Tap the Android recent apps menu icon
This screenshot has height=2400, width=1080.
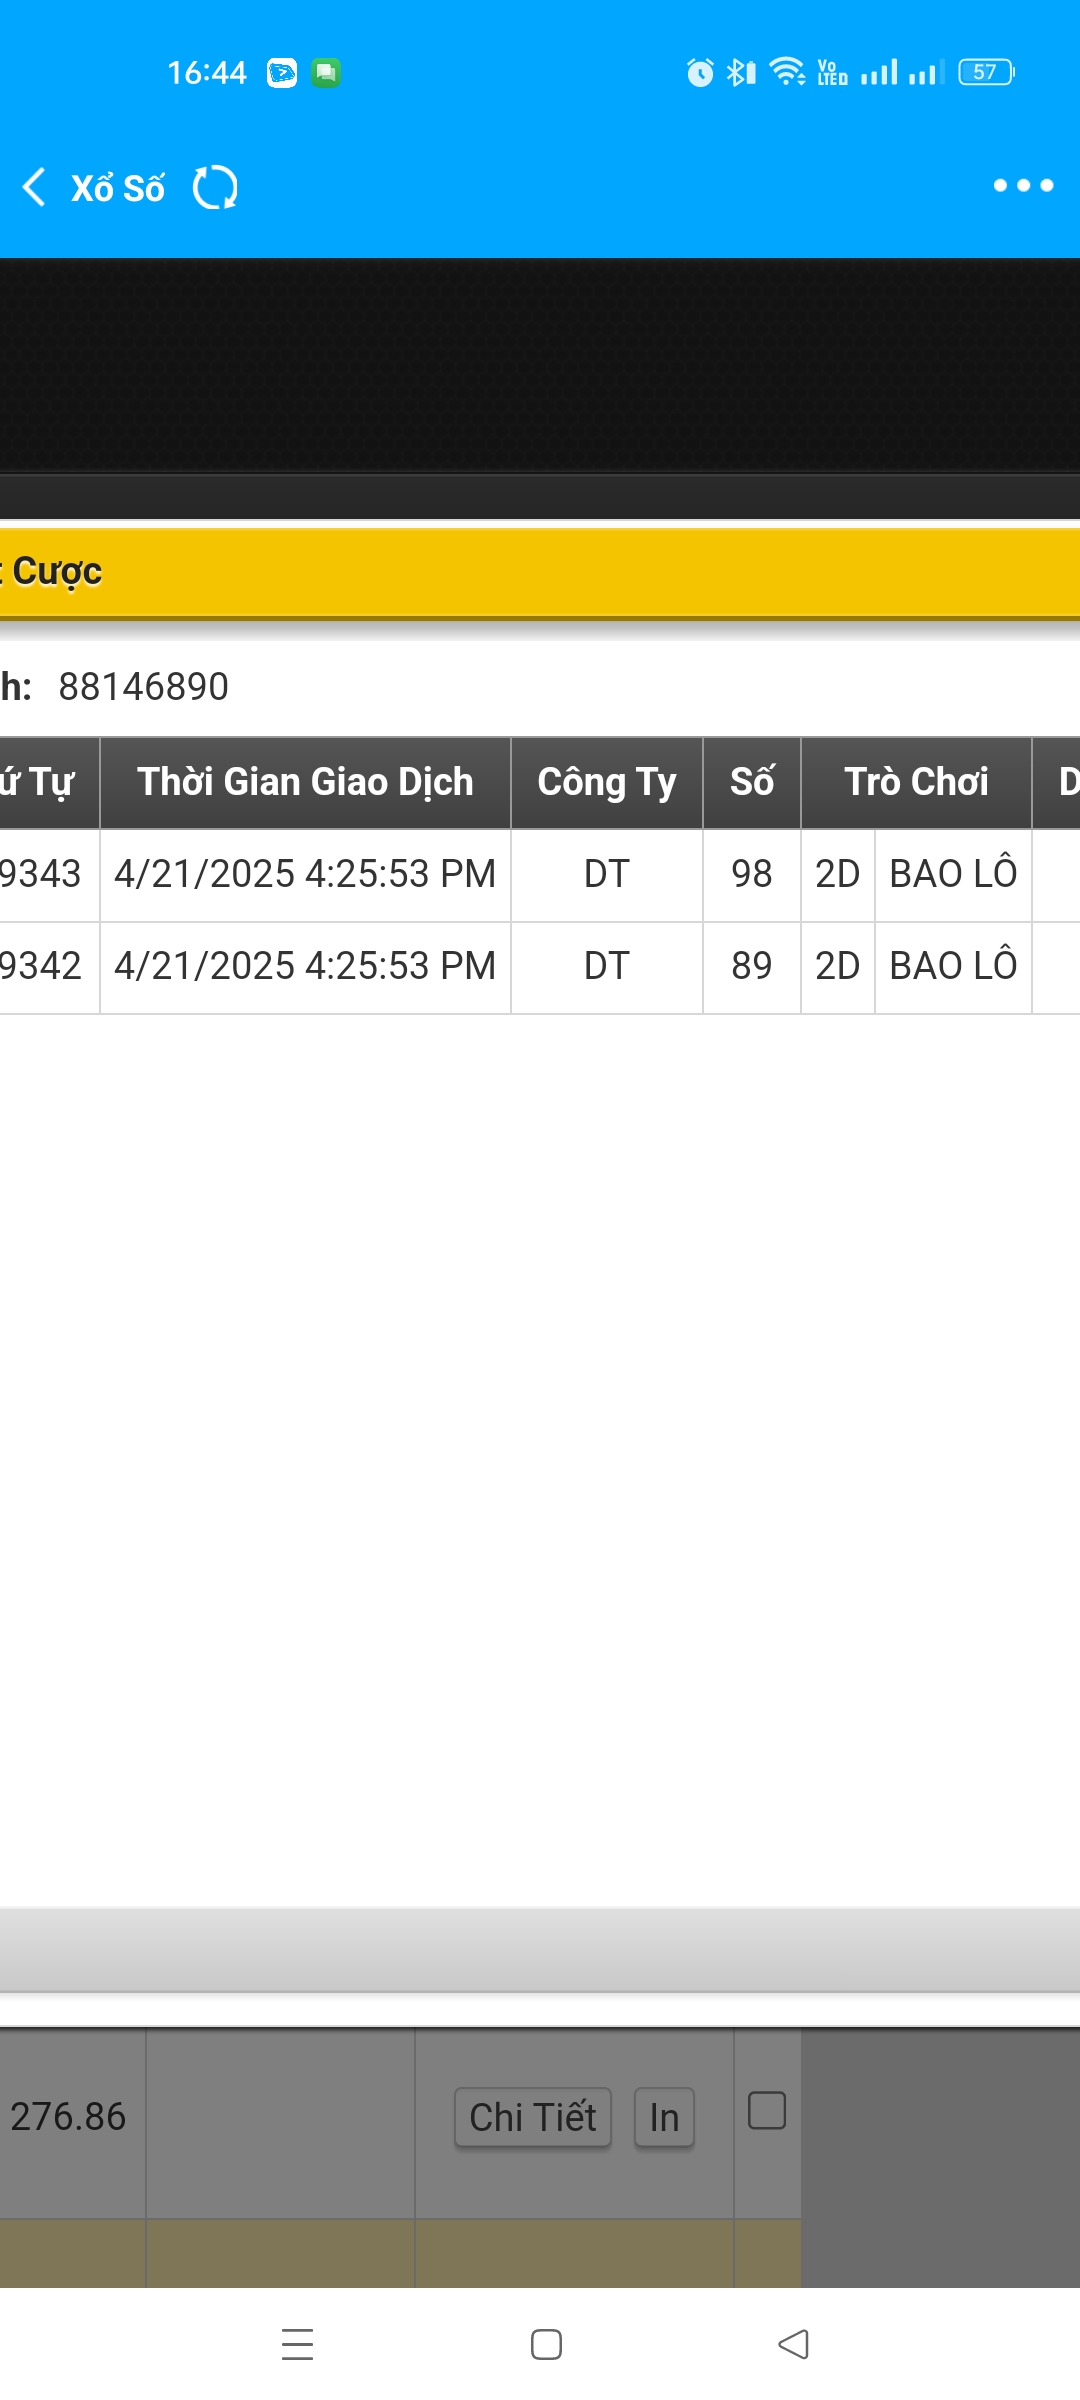297,2344
